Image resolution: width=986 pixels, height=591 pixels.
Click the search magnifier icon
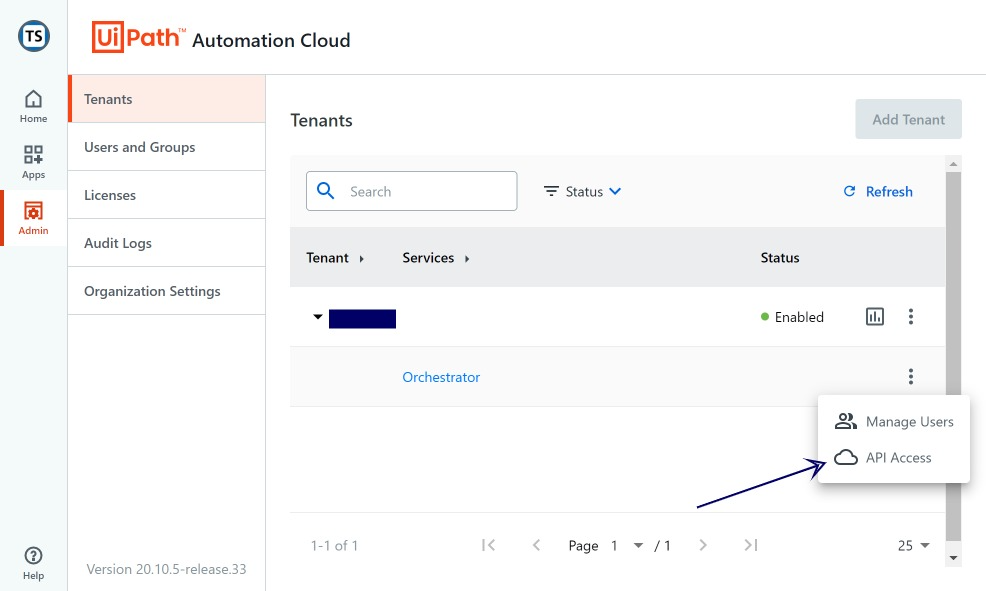(x=325, y=191)
